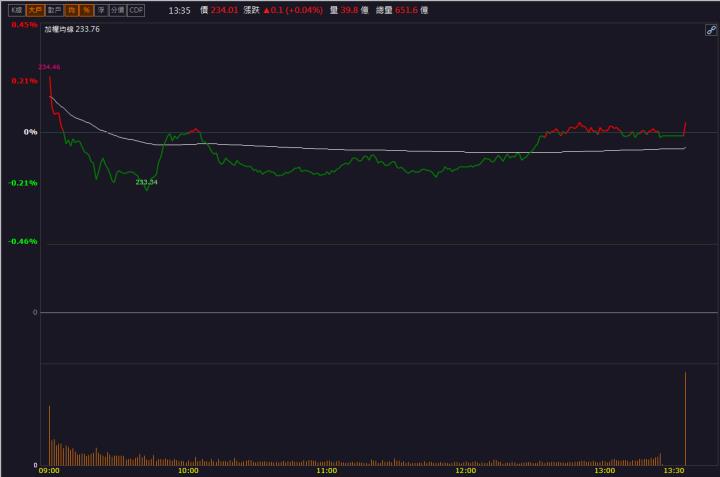Click the 11:00 time axis label
720x477 pixels.
(x=326, y=470)
